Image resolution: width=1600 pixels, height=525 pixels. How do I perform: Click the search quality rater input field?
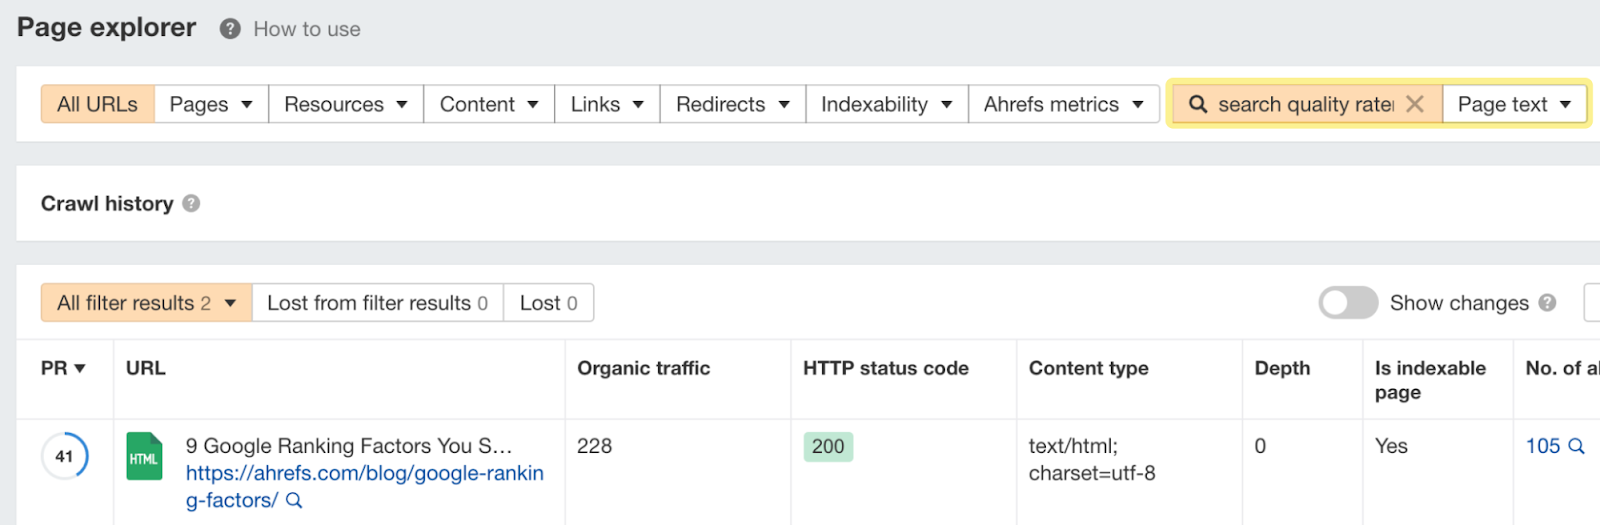click(1304, 104)
